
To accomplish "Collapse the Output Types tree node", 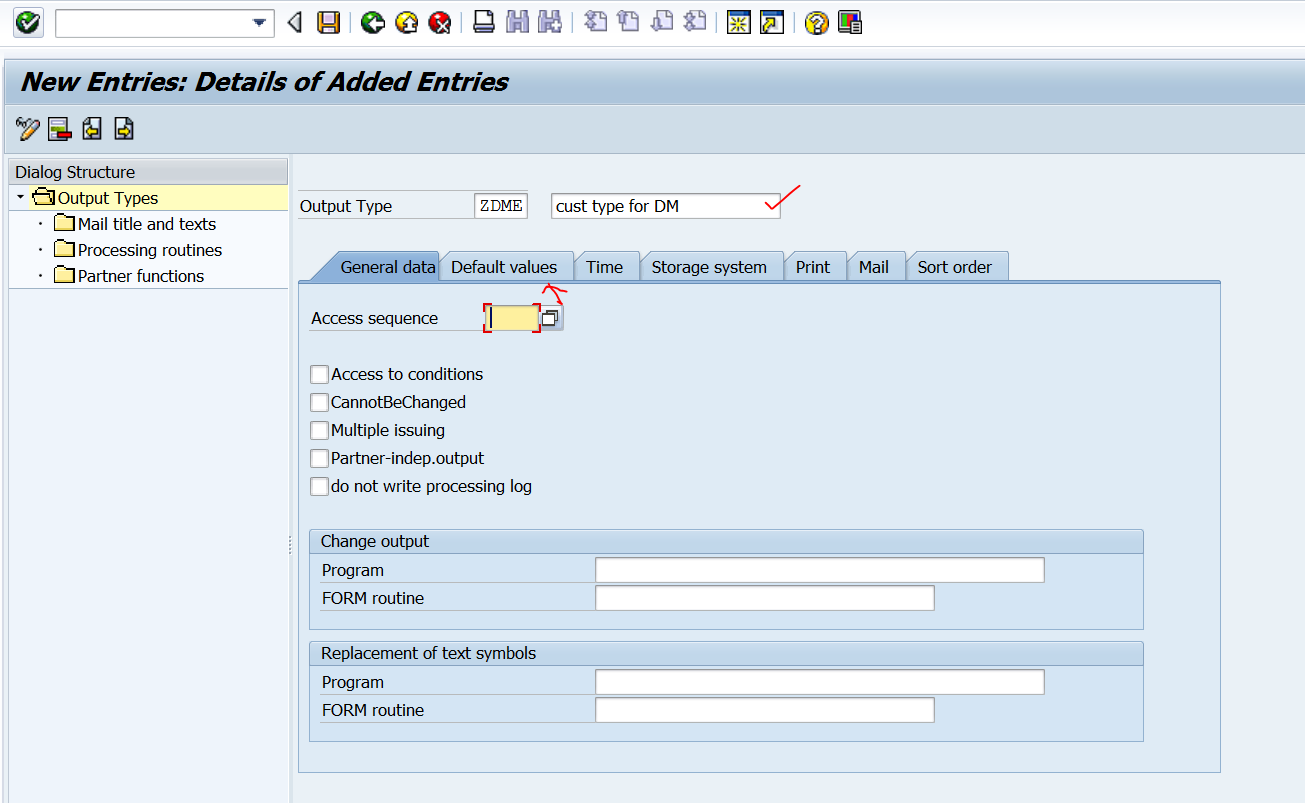I will click(18, 197).
